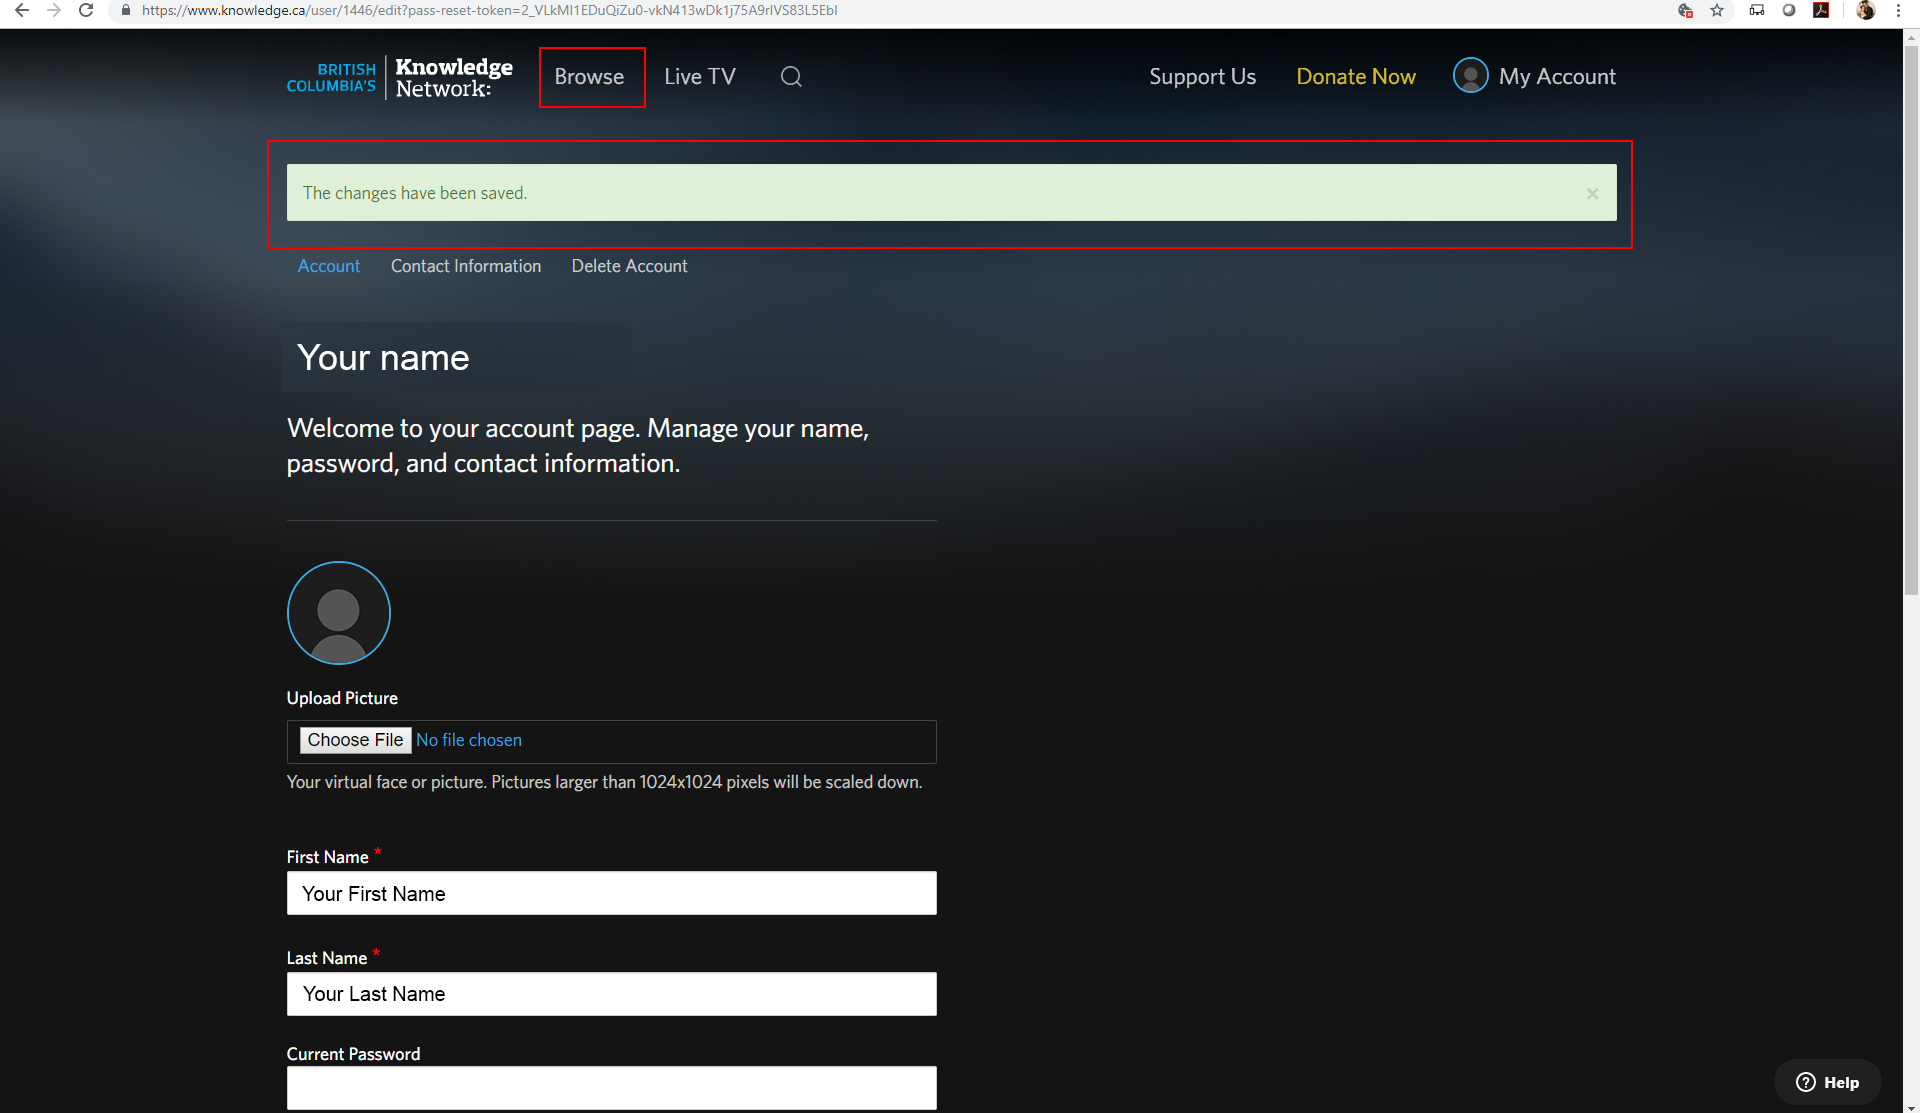Open the Support Us page
The image size is (1920, 1113).
click(x=1202, y=77)
